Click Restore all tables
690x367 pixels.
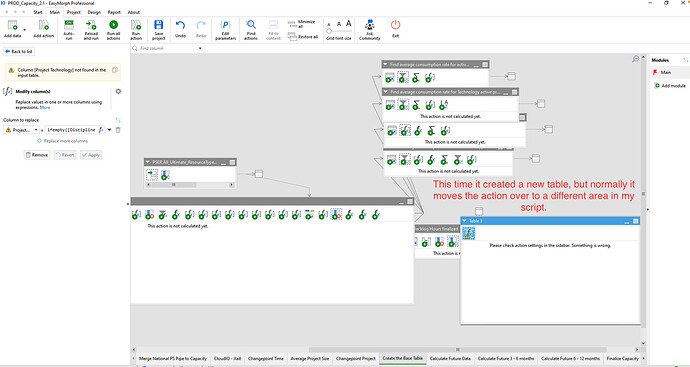303,37
